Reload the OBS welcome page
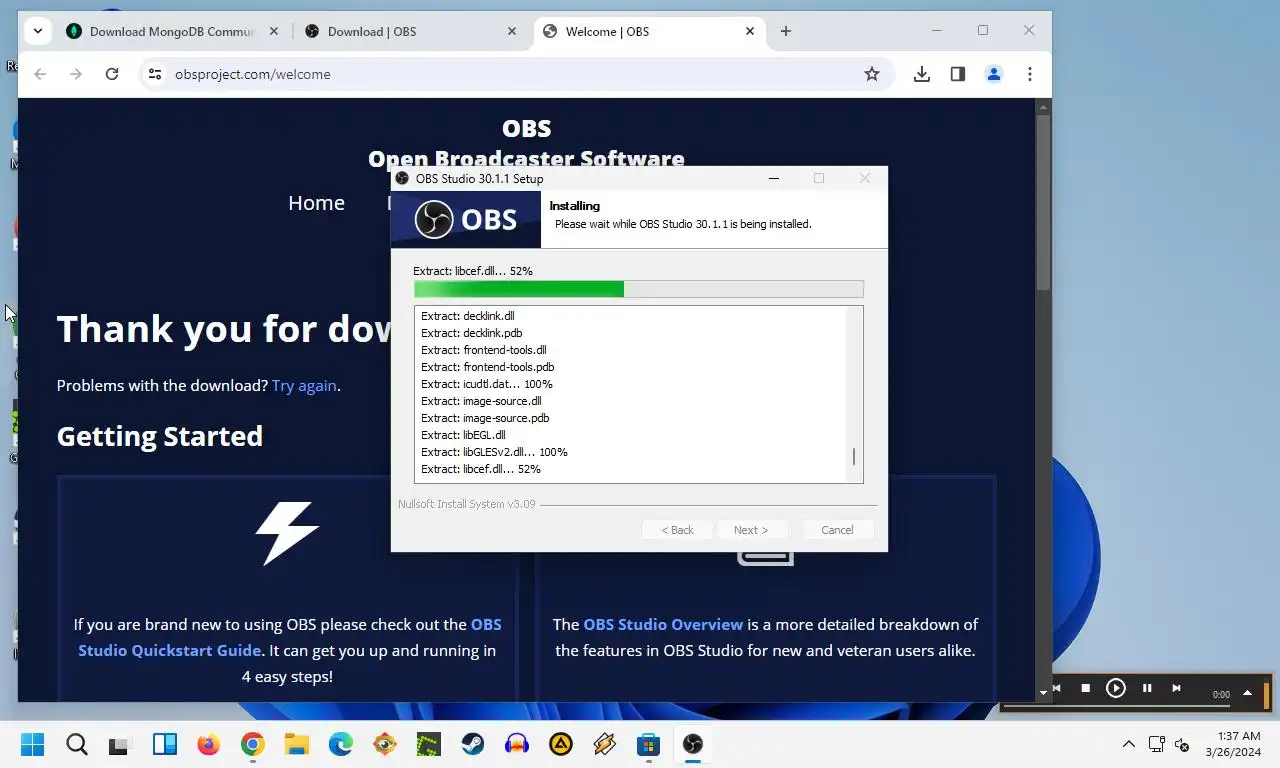Viewport: 1280px width, 768px height. pyautogui.click(x=112, y=74)
